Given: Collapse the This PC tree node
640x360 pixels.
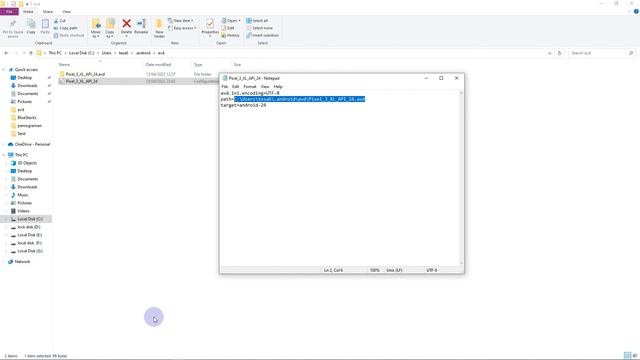Looking at the screenshot, I should 4,155.
